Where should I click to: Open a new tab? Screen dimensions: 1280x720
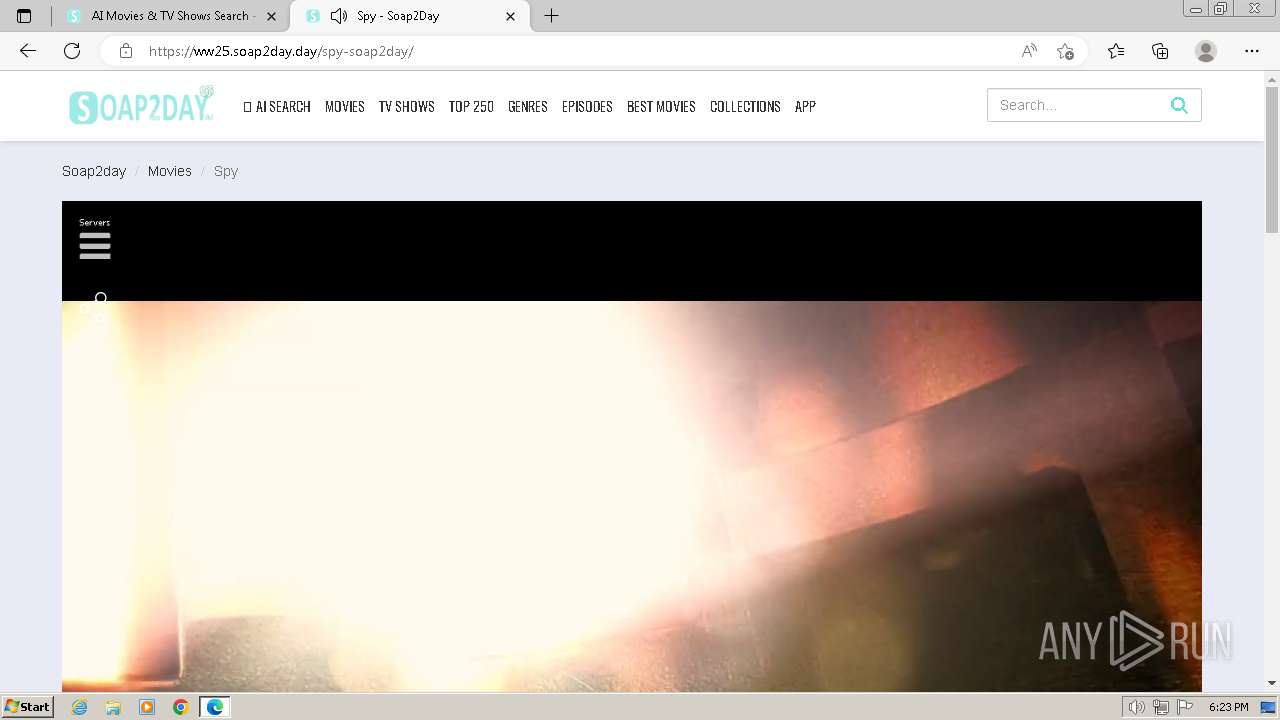click(x=551, y=16)
